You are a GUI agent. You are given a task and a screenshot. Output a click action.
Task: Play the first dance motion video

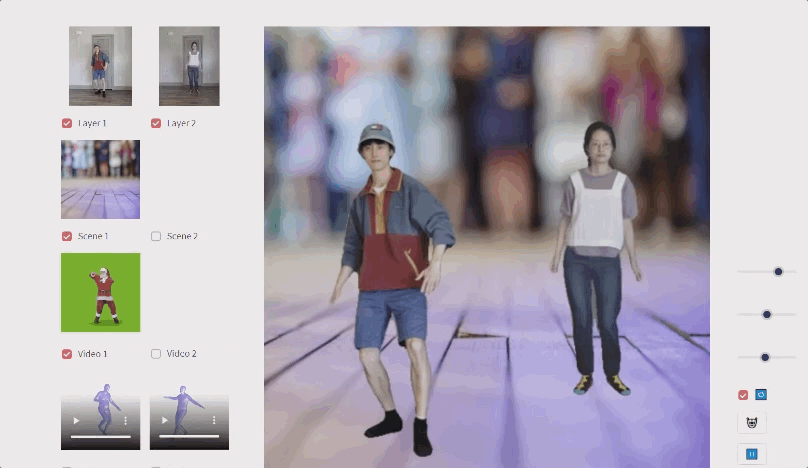[x=76, y=421]
